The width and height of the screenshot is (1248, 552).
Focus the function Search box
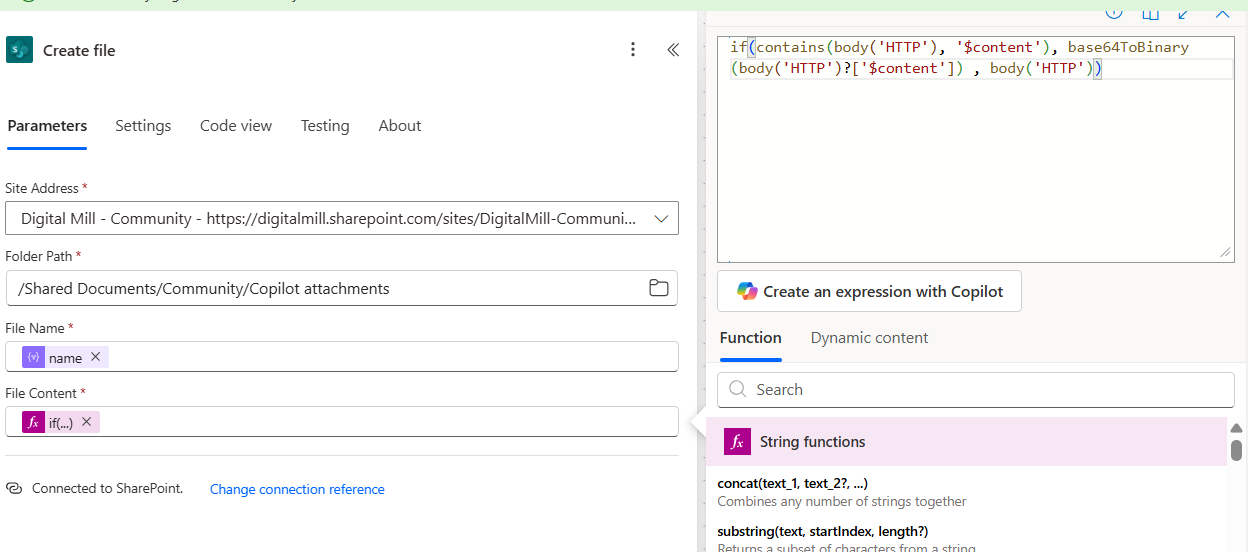[976, 389]
